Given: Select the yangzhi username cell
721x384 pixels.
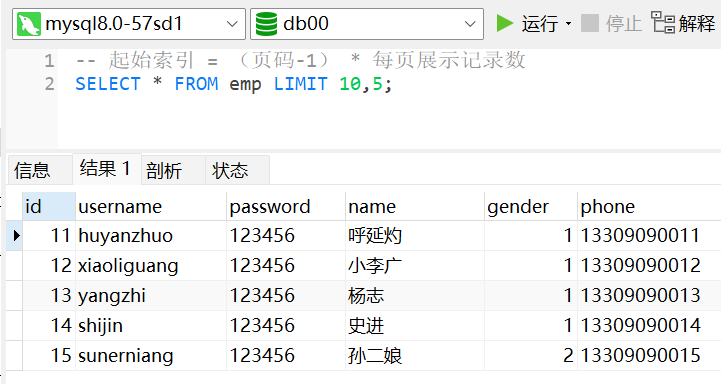Looking at the screenshot, I should click(151, 295).
